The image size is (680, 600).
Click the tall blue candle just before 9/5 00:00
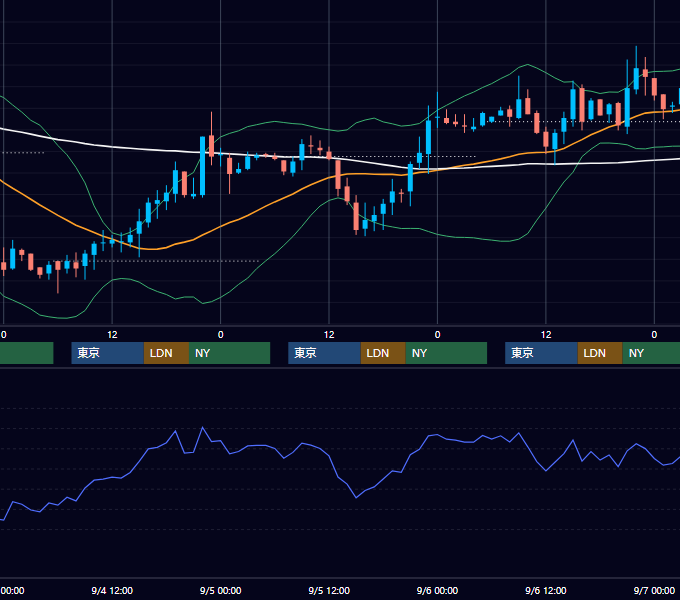203,166
